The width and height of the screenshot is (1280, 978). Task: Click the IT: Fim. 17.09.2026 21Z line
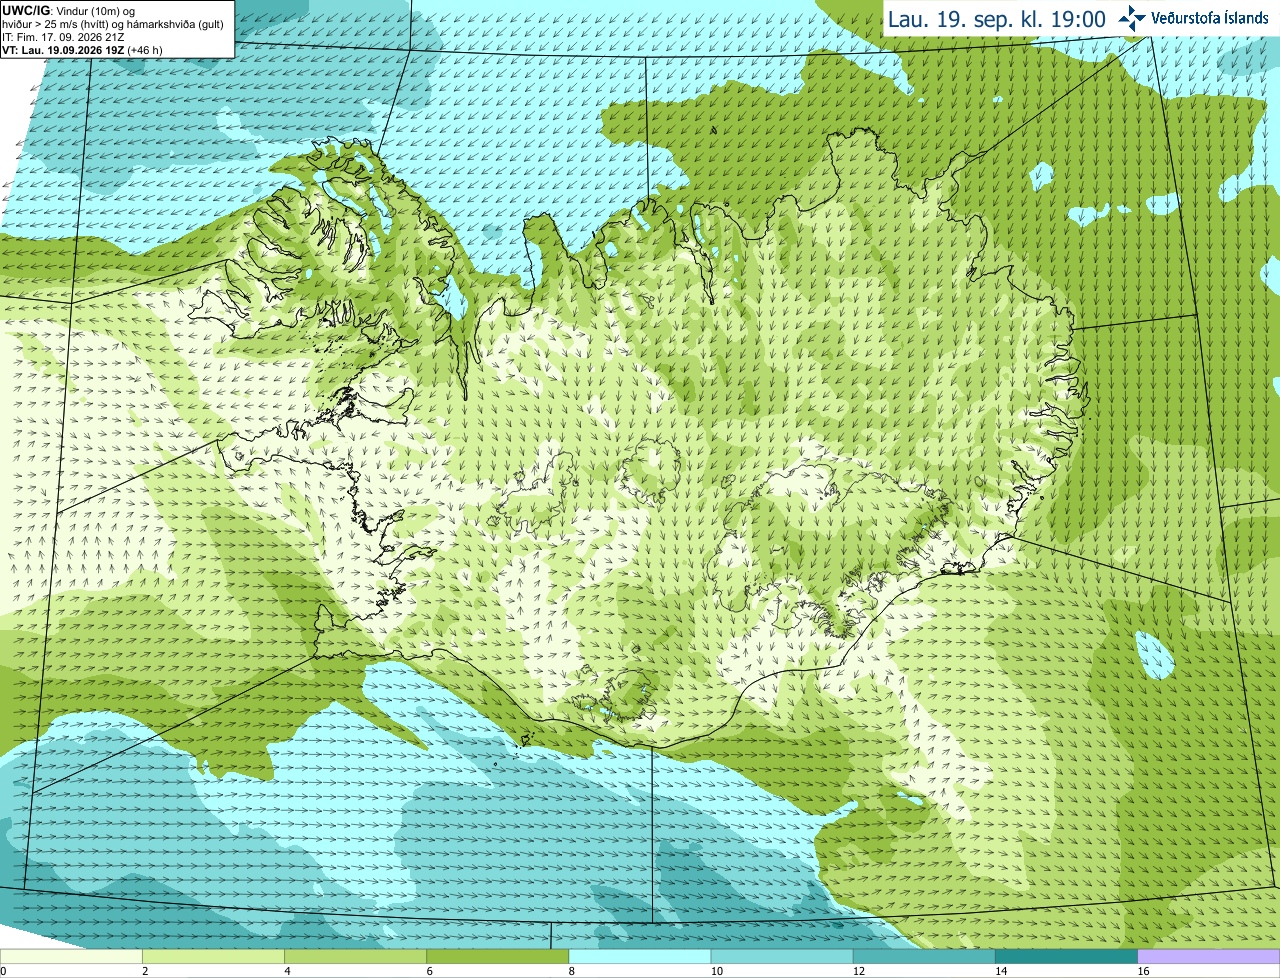coord(63,37)
